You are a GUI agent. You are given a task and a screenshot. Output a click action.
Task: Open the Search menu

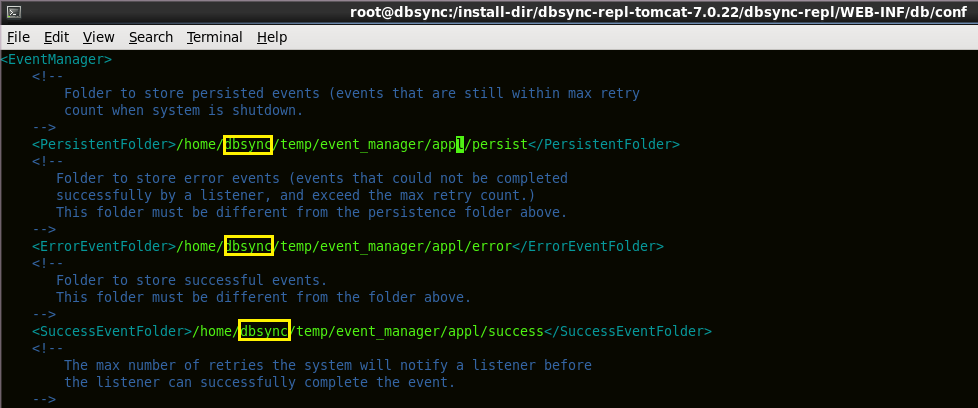[151, 37]
